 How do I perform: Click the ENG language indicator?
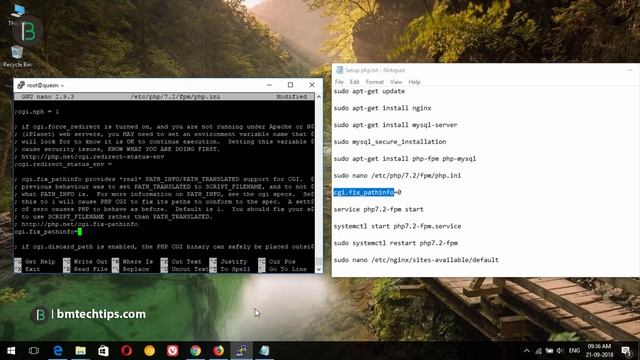[574, 351]
